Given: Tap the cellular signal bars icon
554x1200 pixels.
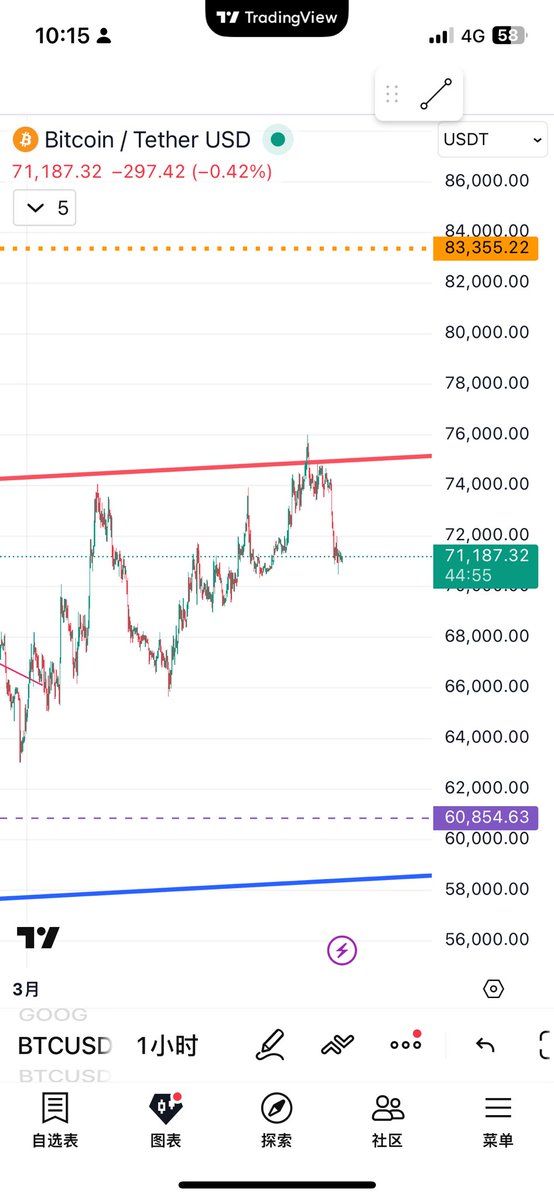Looking at the screenshot, I should point(440,36).
